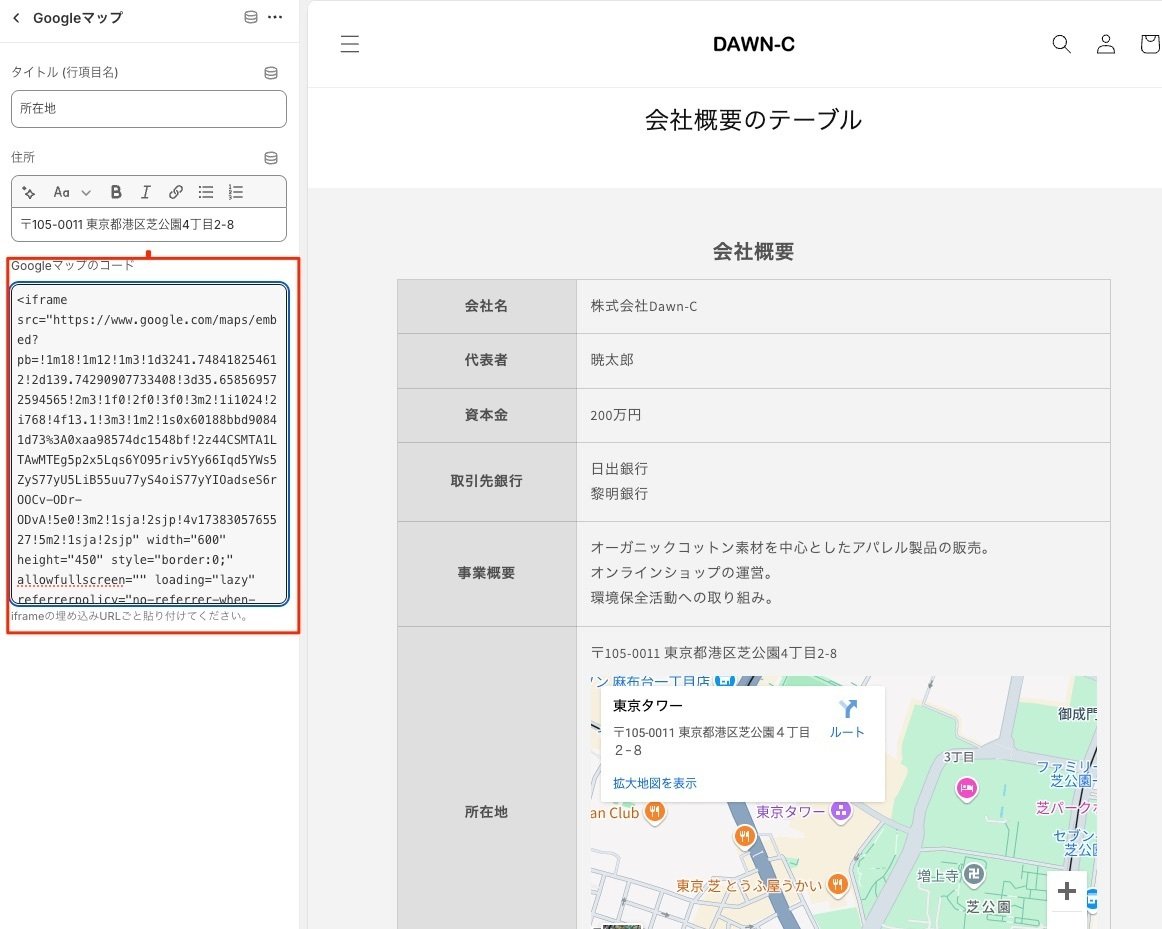
Task: Open the shopping cart icon
Action: click(x=1150, y=44)
